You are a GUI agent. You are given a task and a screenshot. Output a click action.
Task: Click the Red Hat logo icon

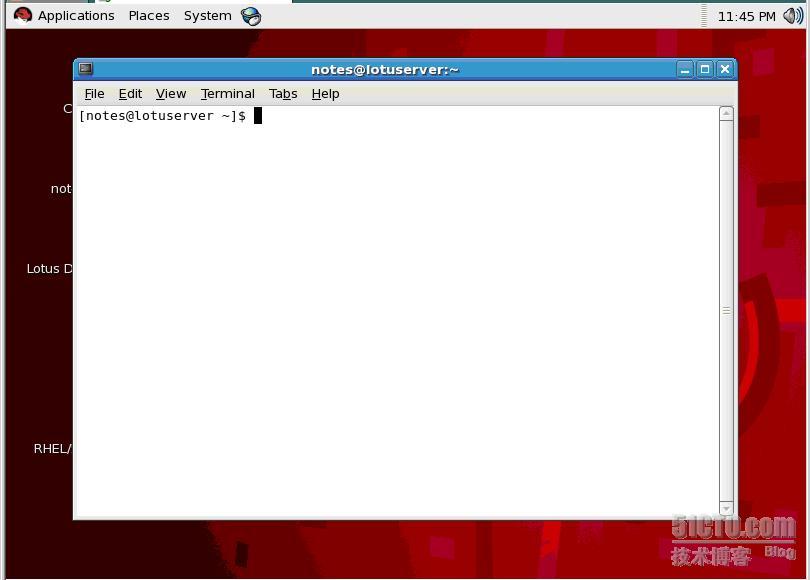pos(23,15)
